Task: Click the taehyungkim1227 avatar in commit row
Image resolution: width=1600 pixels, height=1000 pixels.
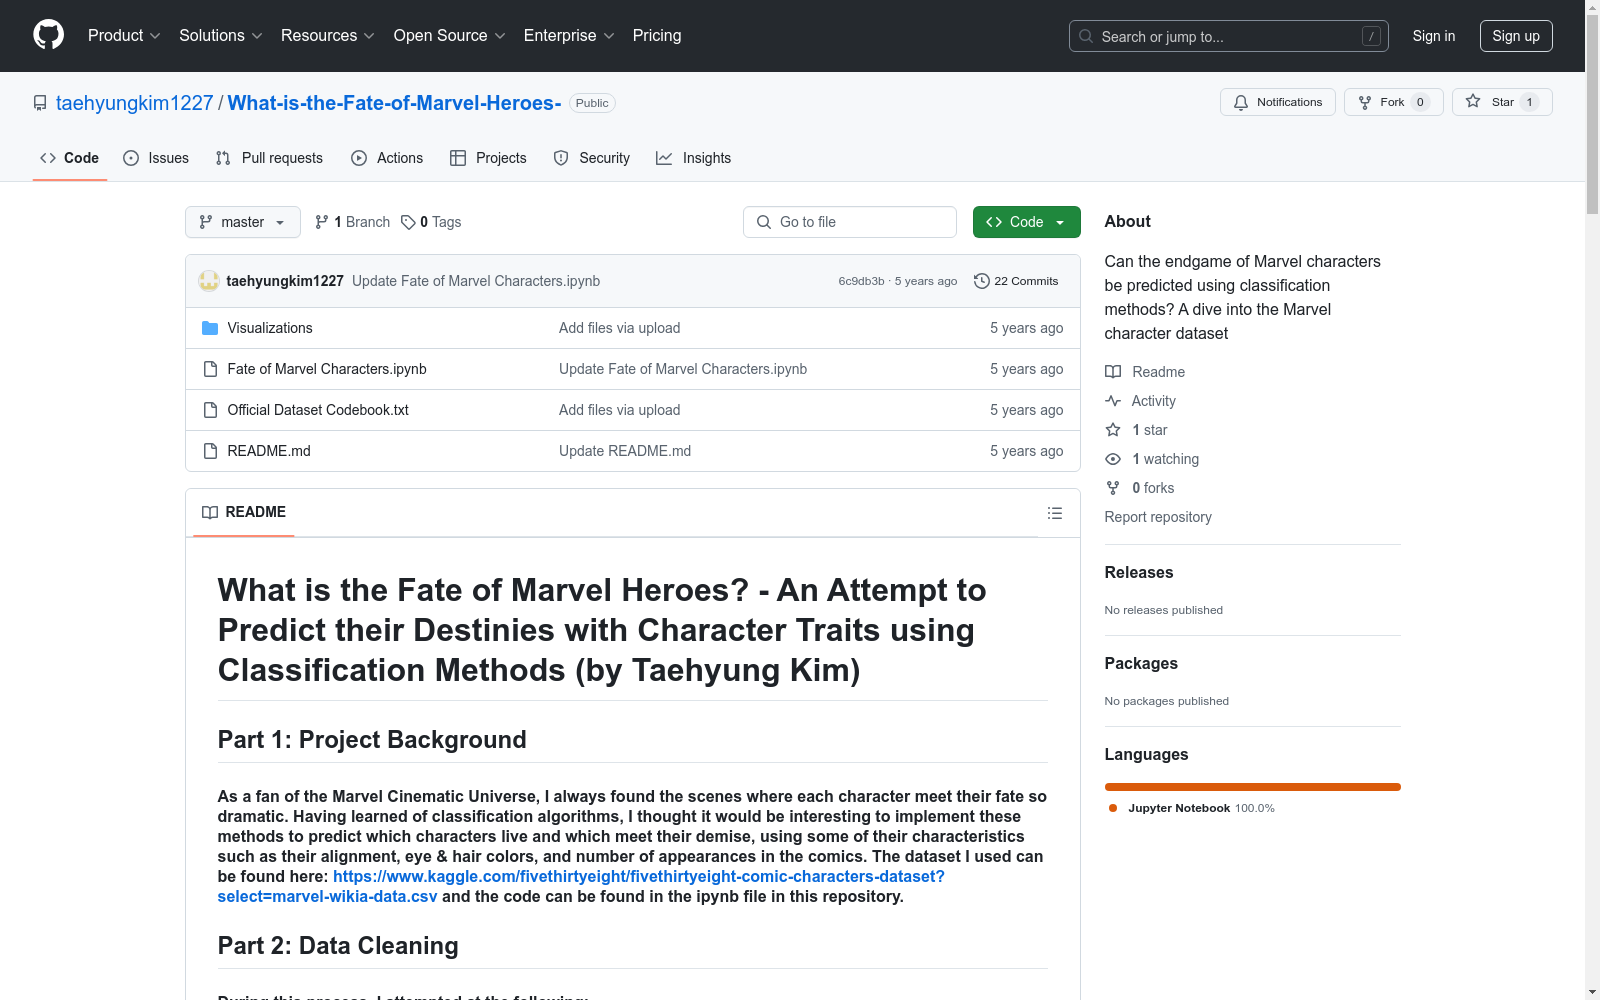Action: click(x=209, y=281)
